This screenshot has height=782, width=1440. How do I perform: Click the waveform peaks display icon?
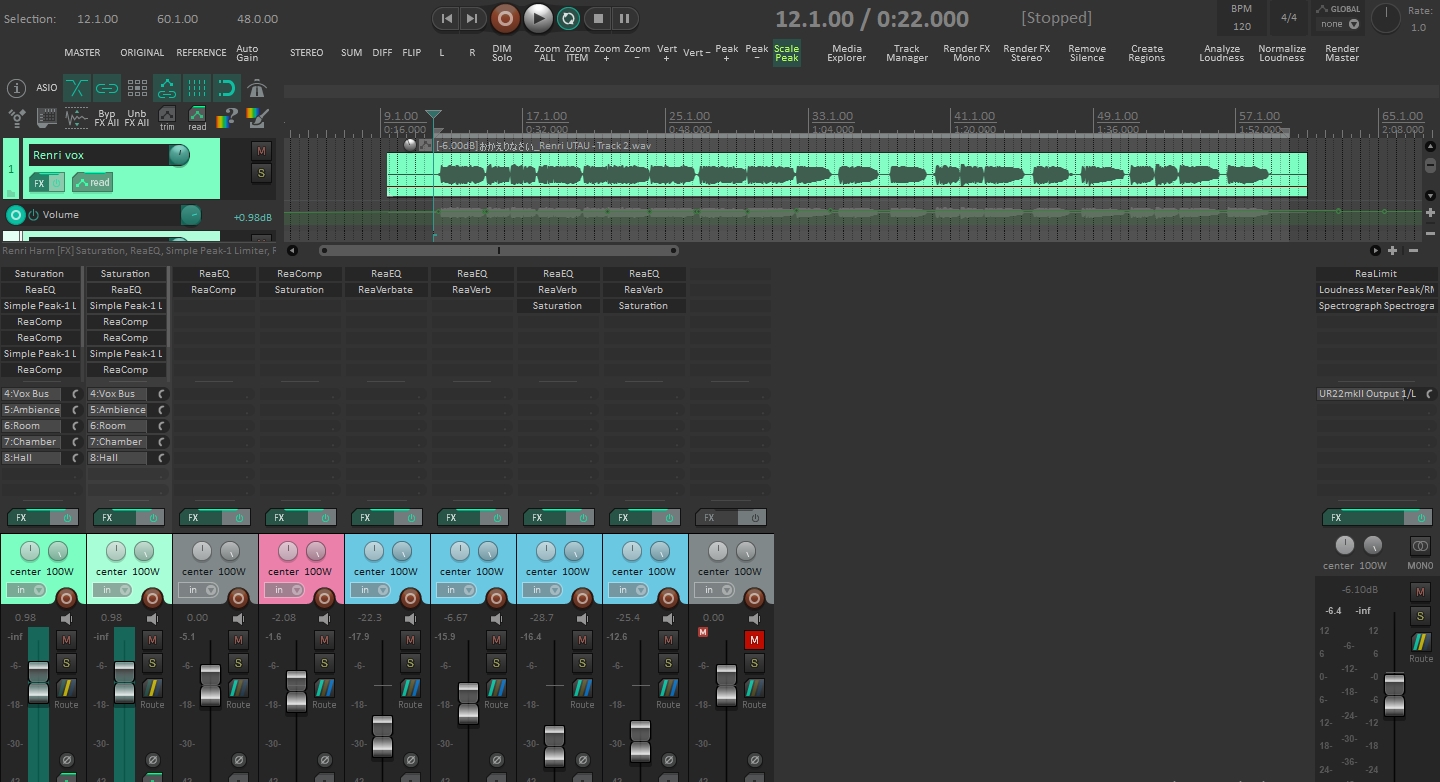77,118
